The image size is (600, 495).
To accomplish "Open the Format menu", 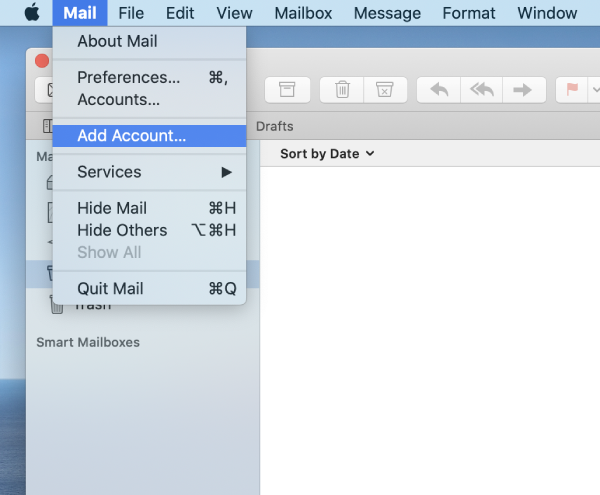I will click(469, 13).
